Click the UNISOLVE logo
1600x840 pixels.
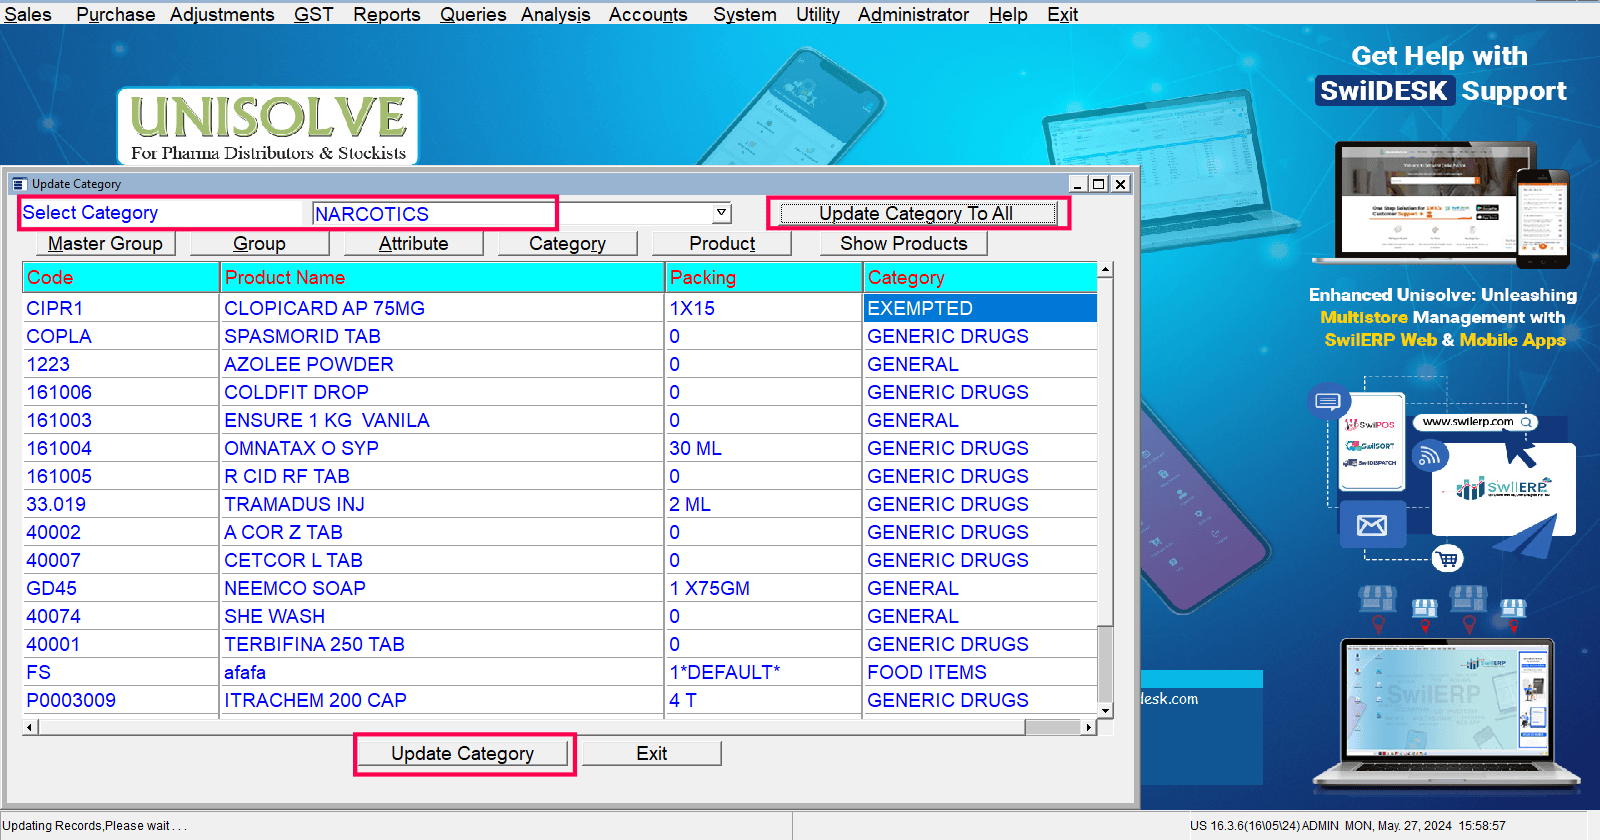pos(268,126)
